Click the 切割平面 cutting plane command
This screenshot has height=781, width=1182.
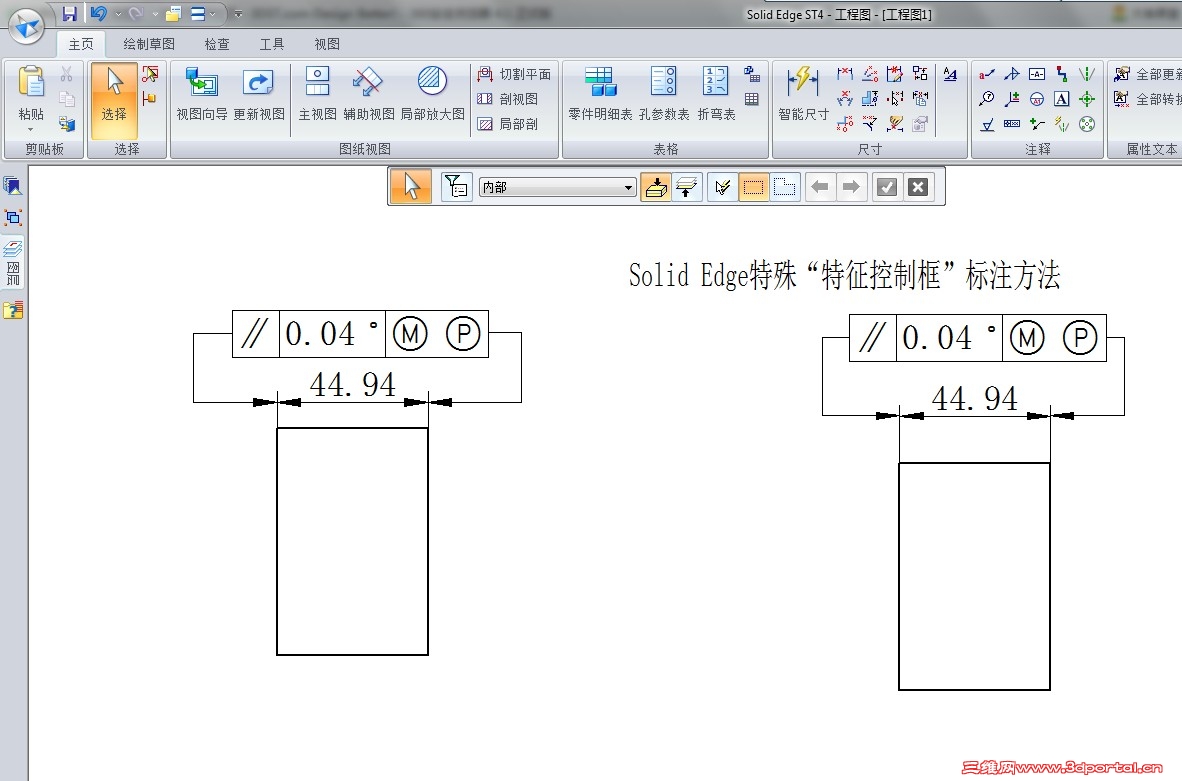pos(514,74)
